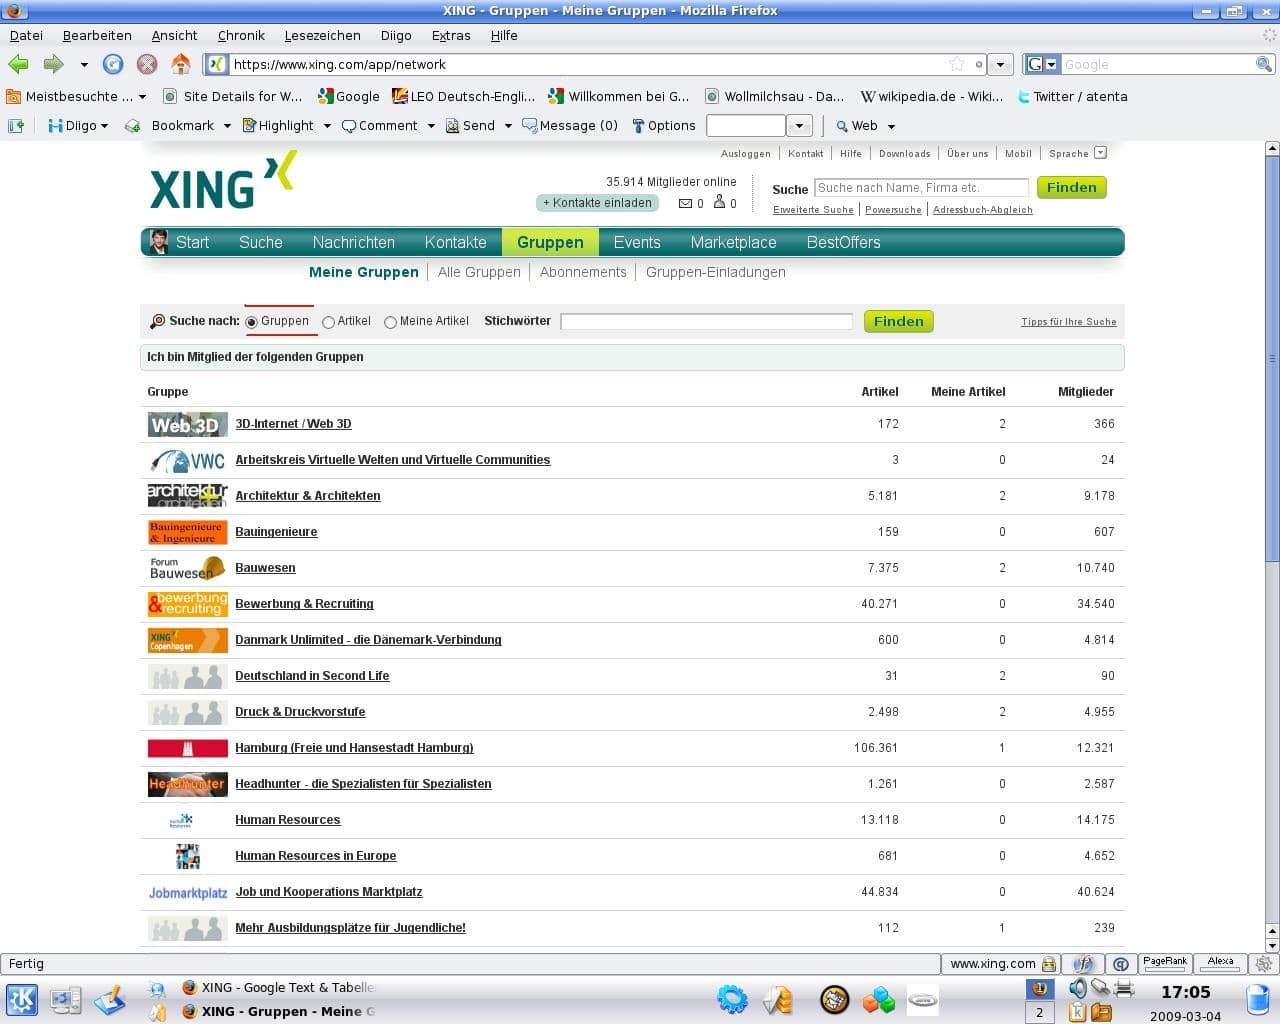
Task: Click the Diigo Comment tool
Action: (x=380, y=125)
